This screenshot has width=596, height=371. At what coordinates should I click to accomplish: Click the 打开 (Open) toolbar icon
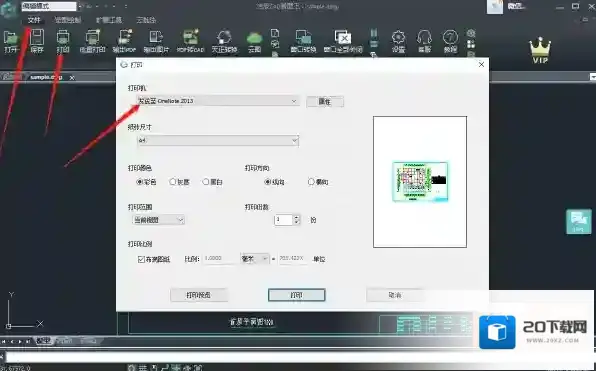tap(10, 41)
